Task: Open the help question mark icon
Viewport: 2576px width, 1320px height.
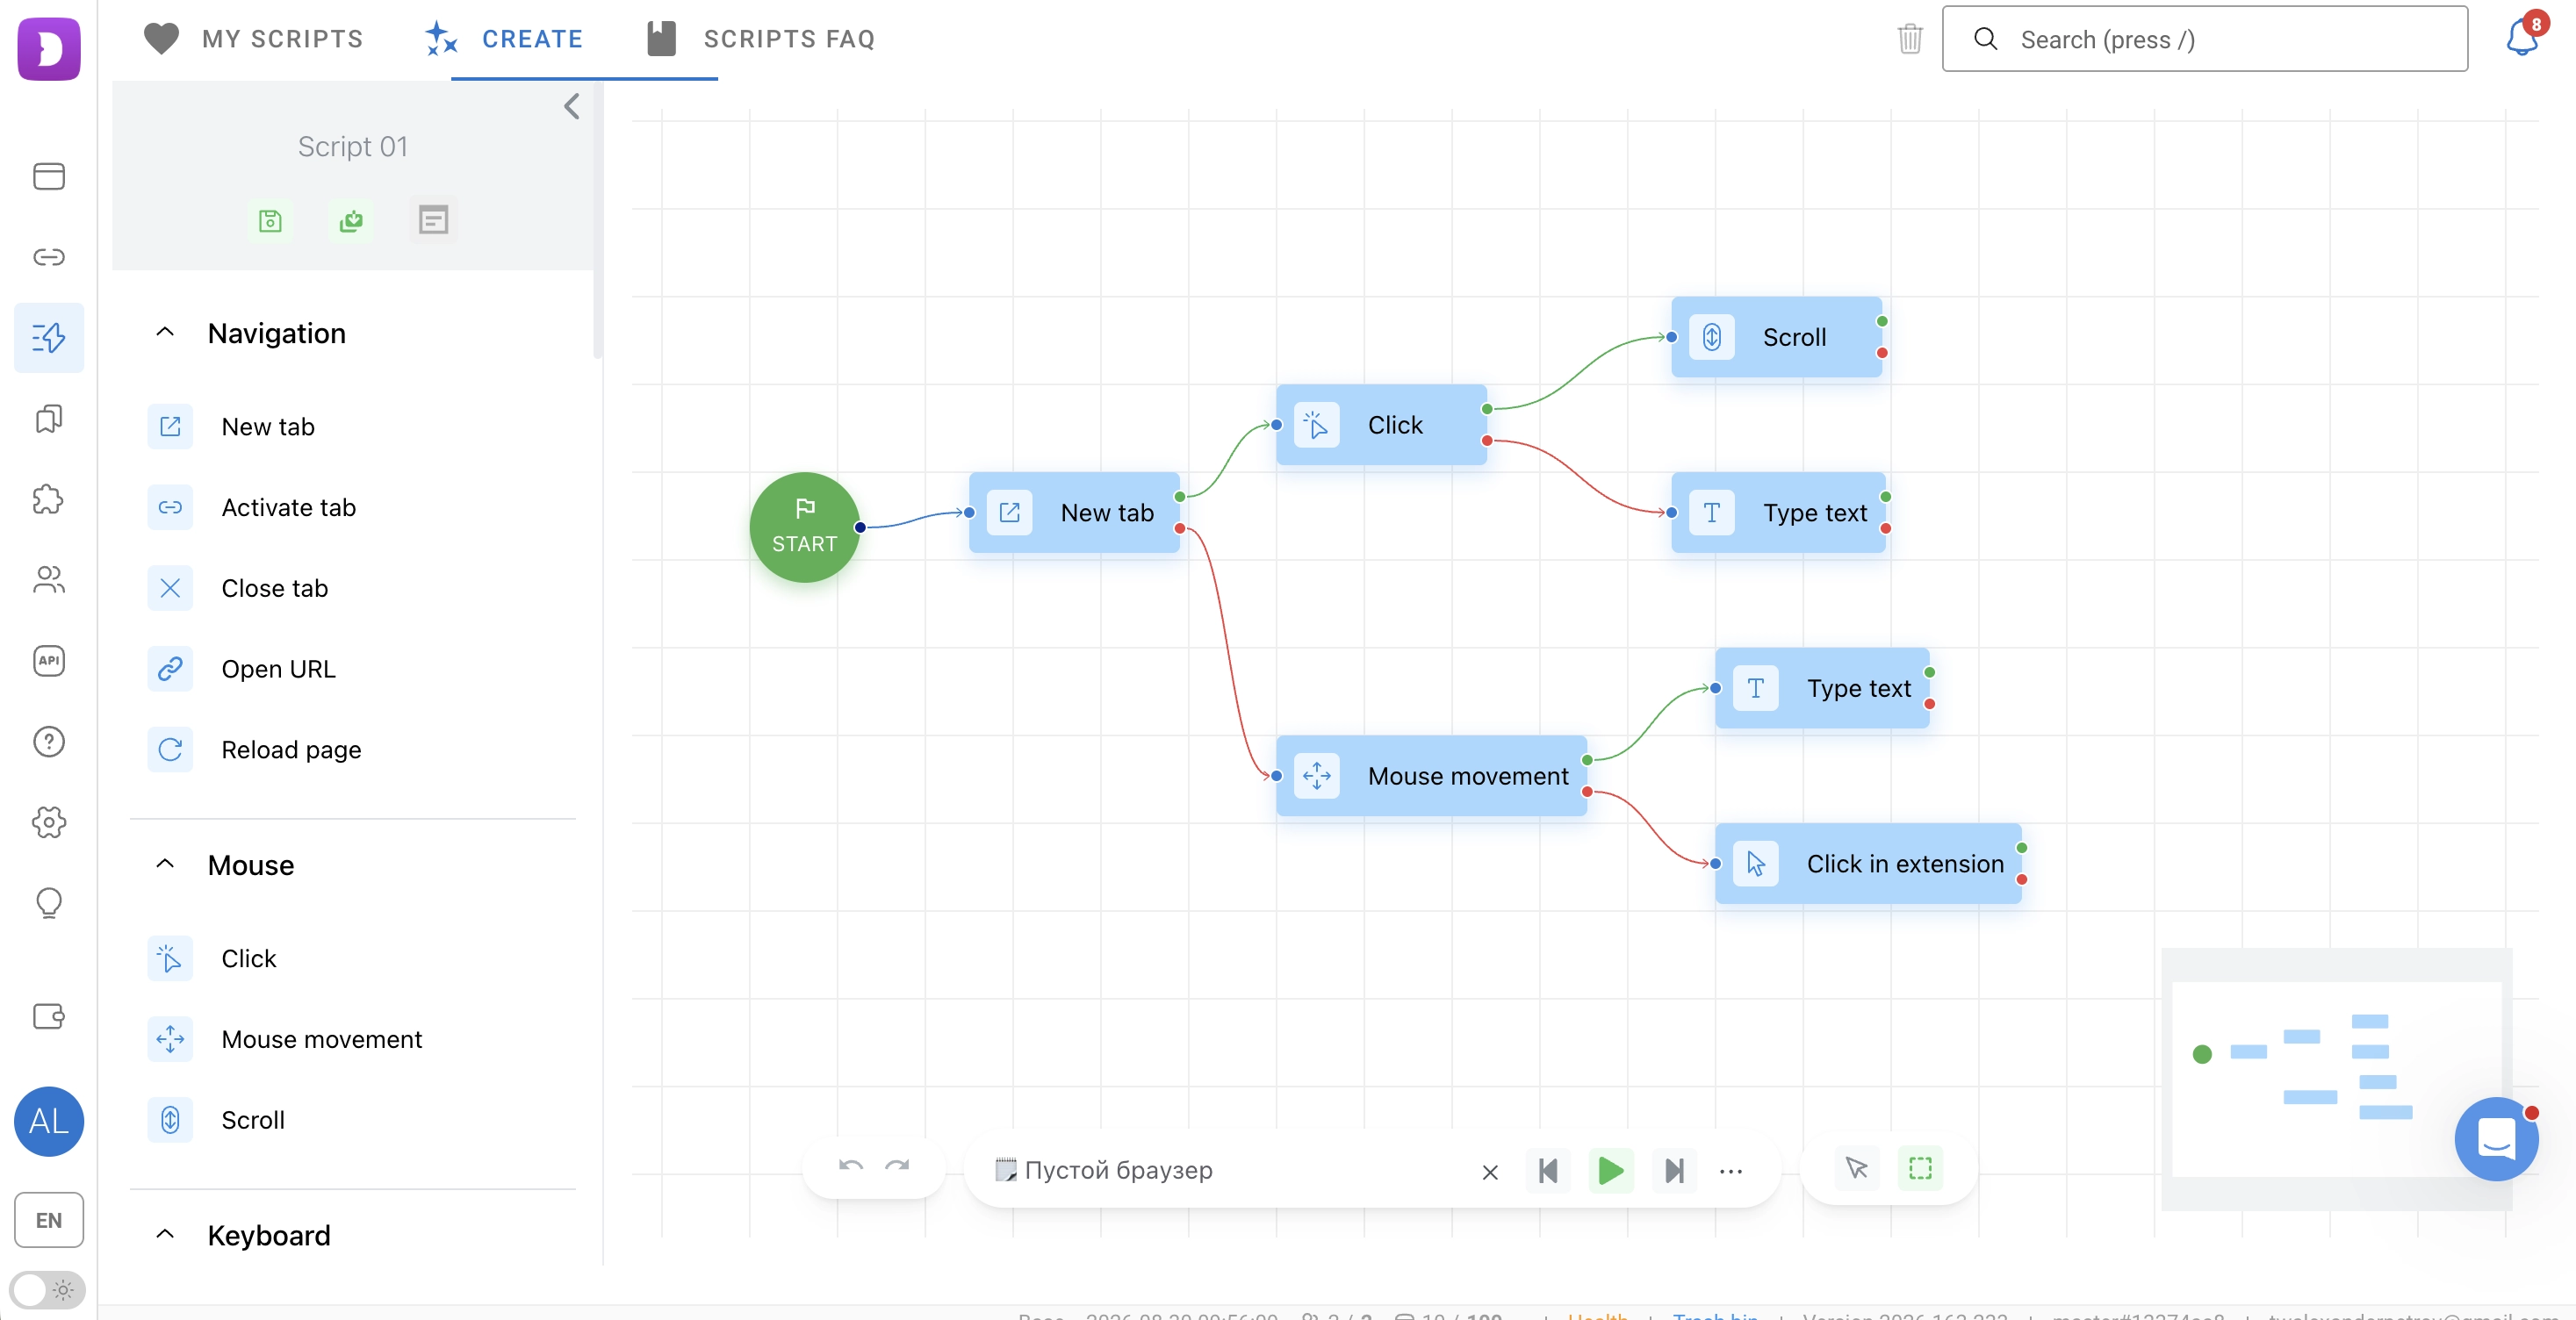Action: (49, 741)
